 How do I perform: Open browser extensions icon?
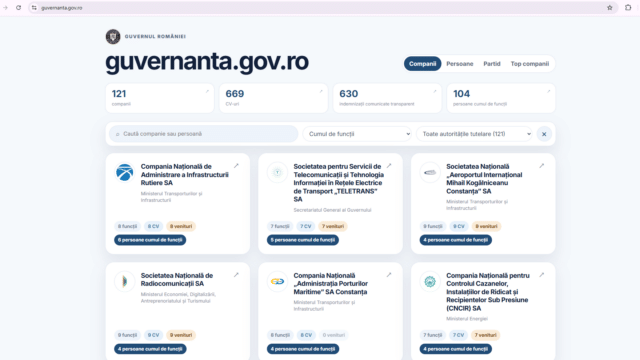pos(628,8)
